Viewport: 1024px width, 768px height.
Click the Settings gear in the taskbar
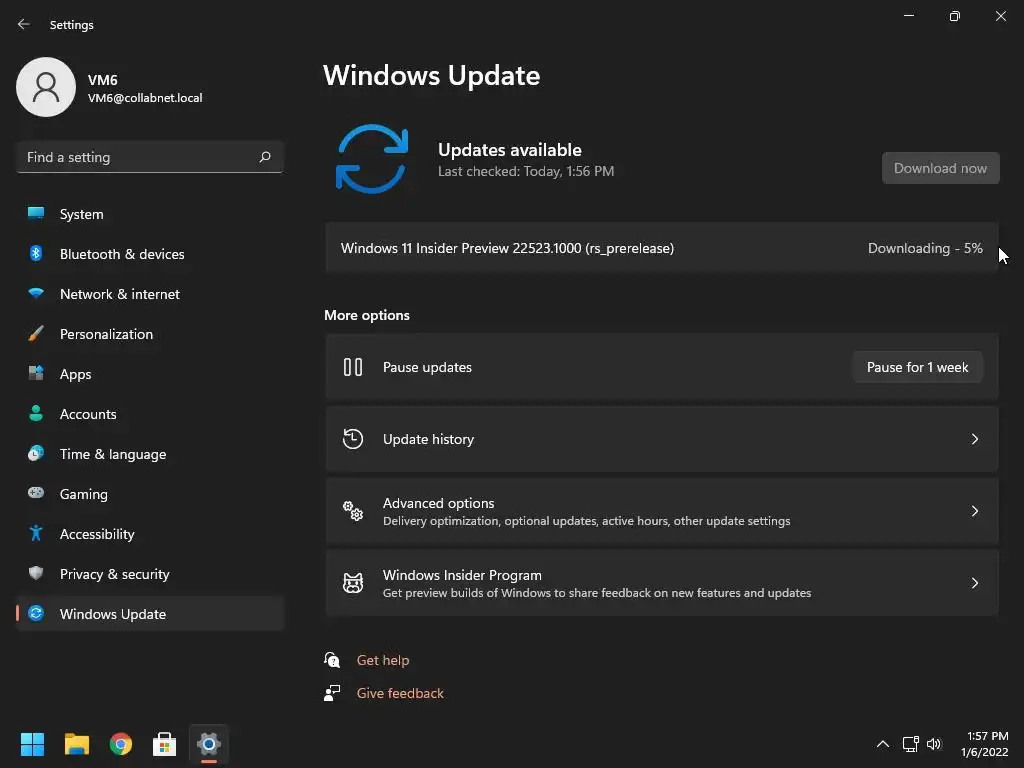(x=209, y=744)
